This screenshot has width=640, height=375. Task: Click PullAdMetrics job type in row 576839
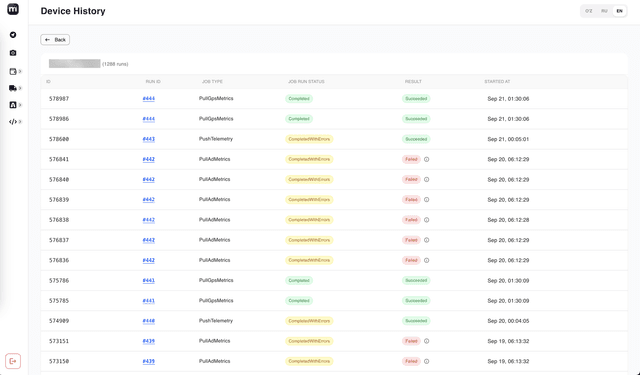pyautogui.click(x=214, y=200)
